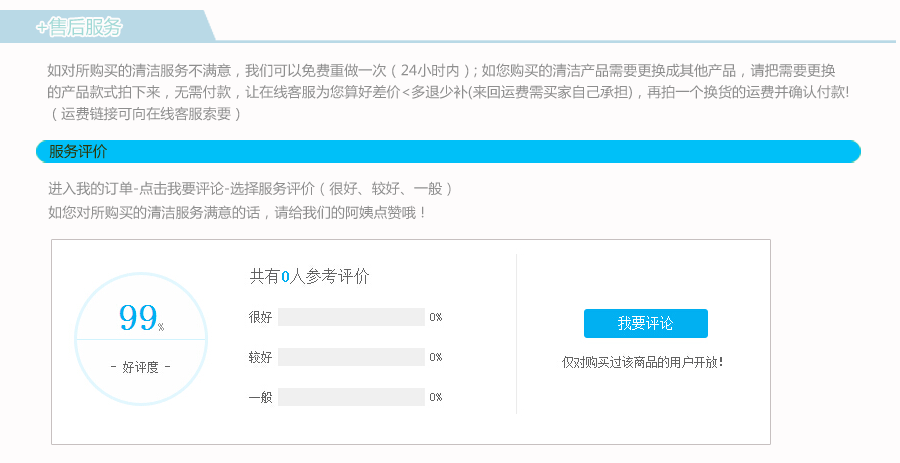Click the 99% rating circle
Image resolution: width=900 pixels, height=463 pixels.
point(140,318)
